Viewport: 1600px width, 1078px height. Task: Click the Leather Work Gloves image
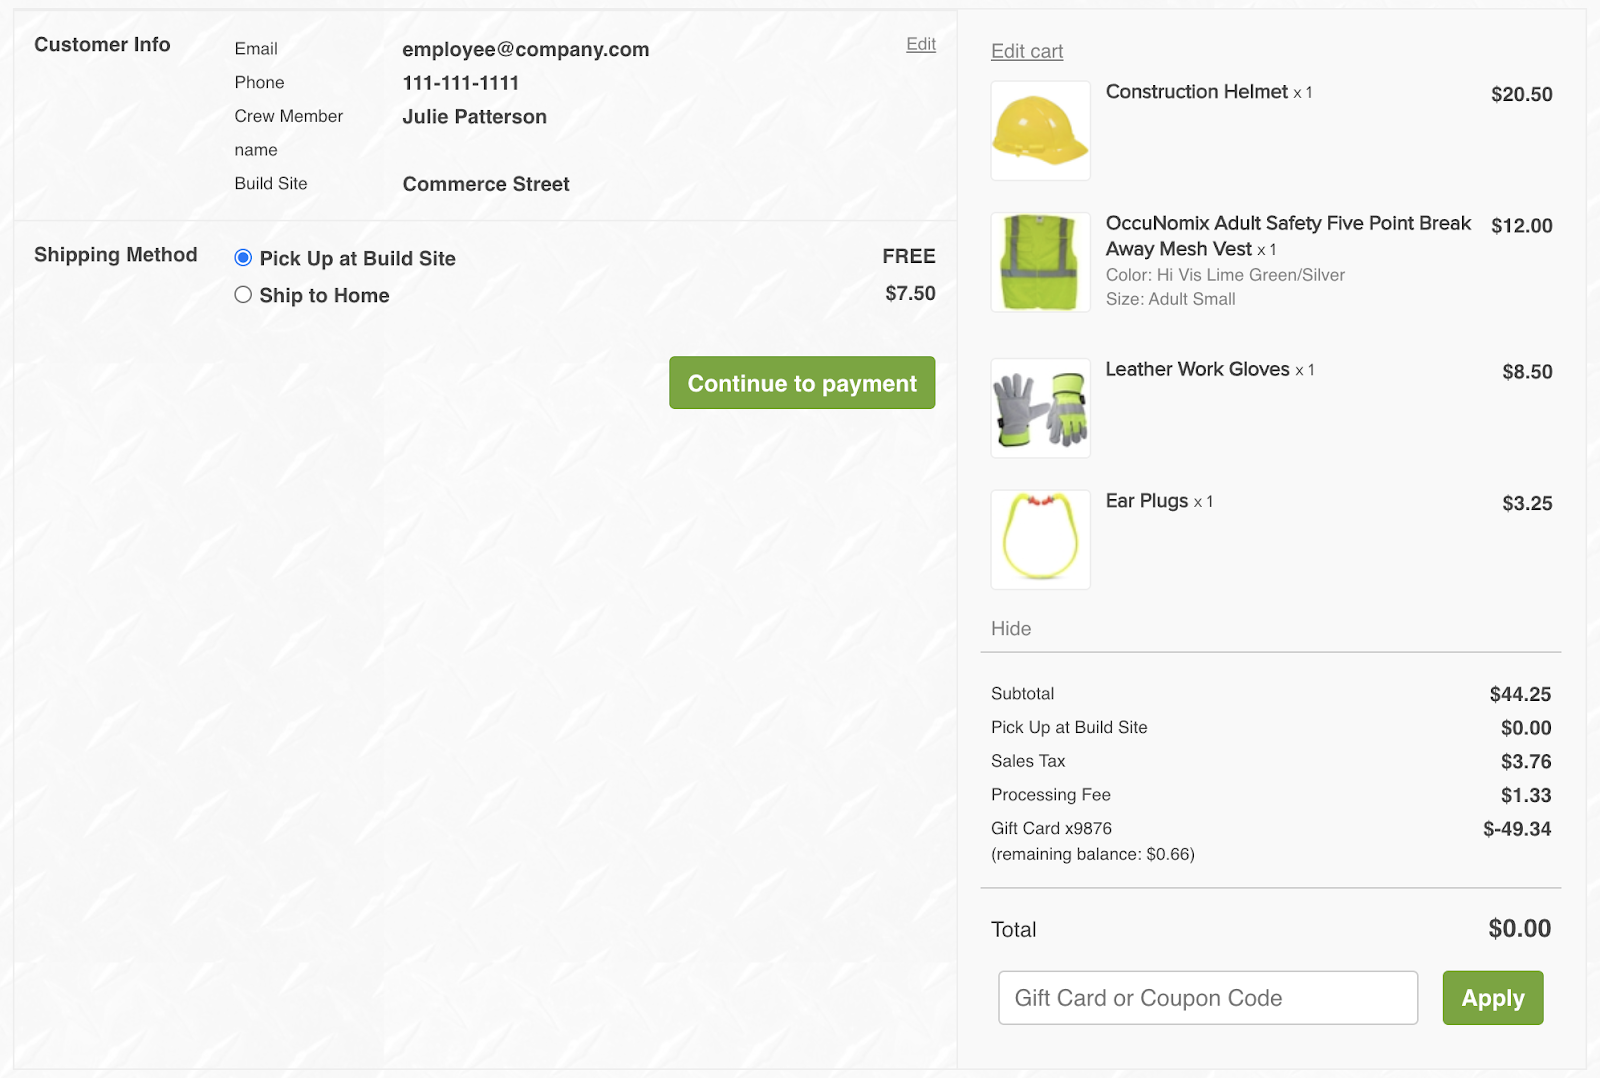point(1040,408)
